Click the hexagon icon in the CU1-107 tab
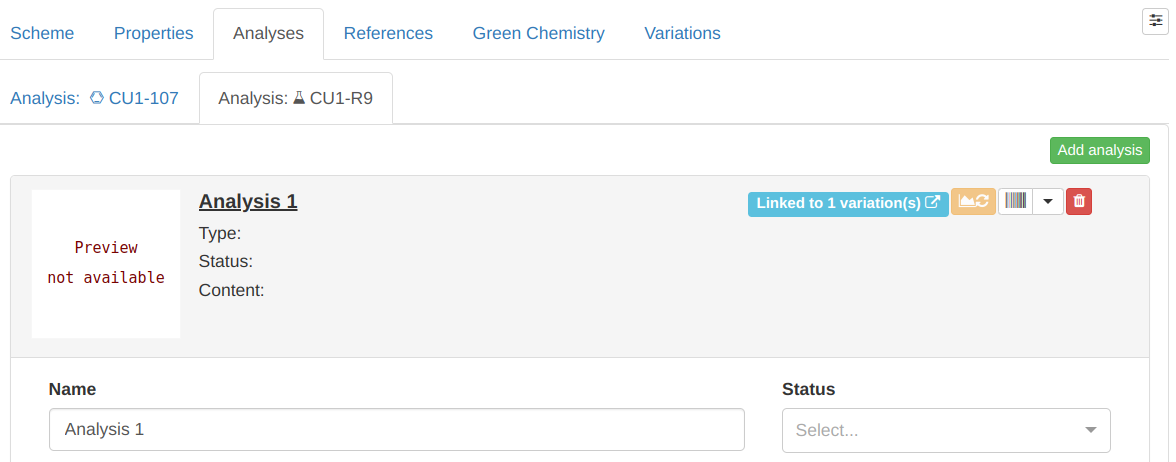Screen dimensions: 1176x462 97,98
